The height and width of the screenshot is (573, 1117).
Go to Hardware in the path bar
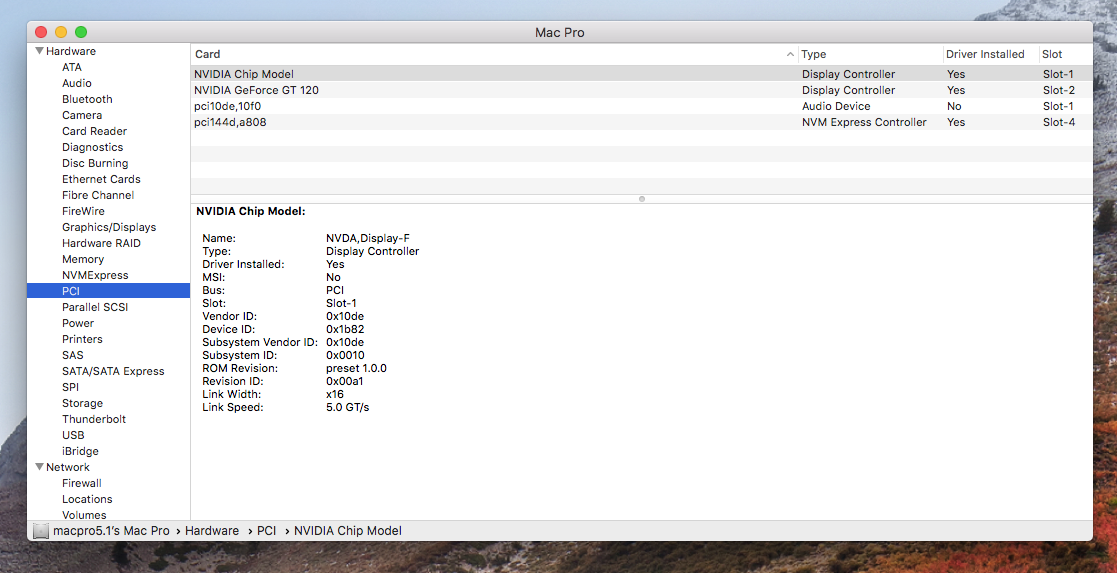tap(212, 531)
